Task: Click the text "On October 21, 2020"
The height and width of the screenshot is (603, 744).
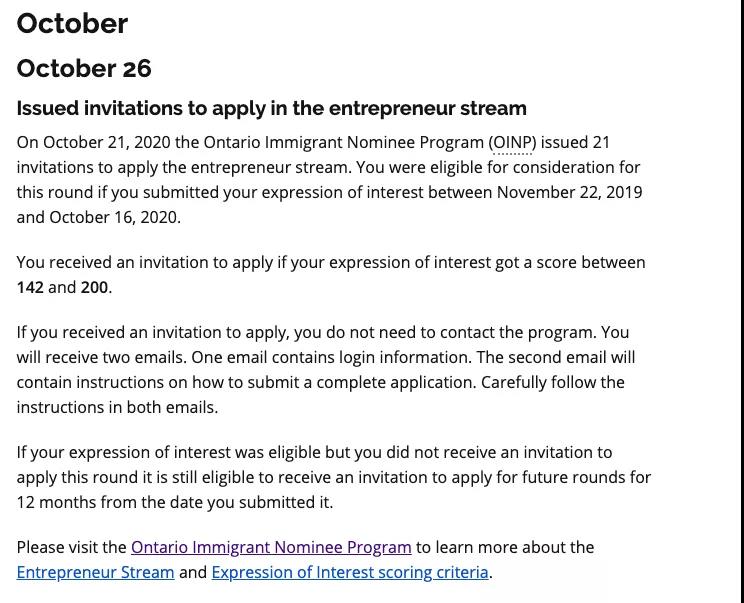Action: (x=94, y=143)
